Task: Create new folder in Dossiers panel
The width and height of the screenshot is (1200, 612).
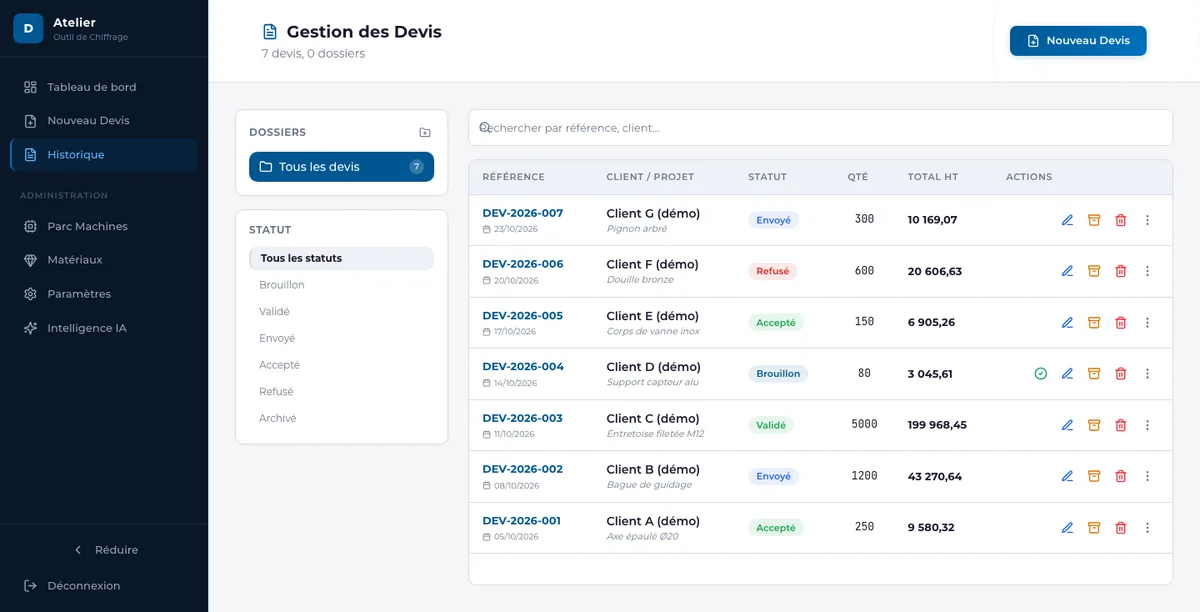Action: (425, 132)
